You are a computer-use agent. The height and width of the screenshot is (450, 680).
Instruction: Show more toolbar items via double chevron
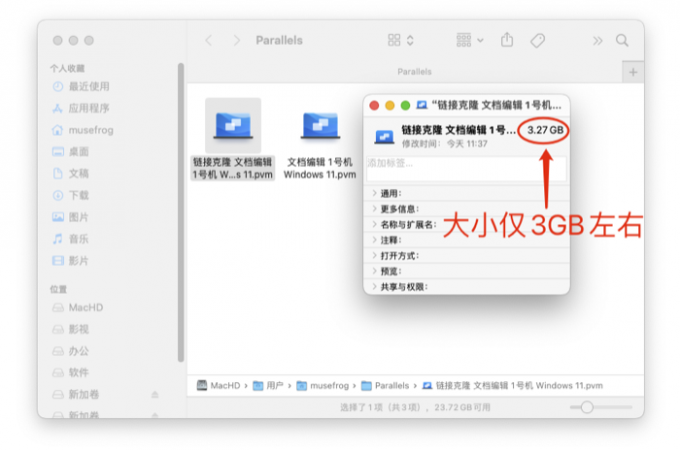pos(598,41)
